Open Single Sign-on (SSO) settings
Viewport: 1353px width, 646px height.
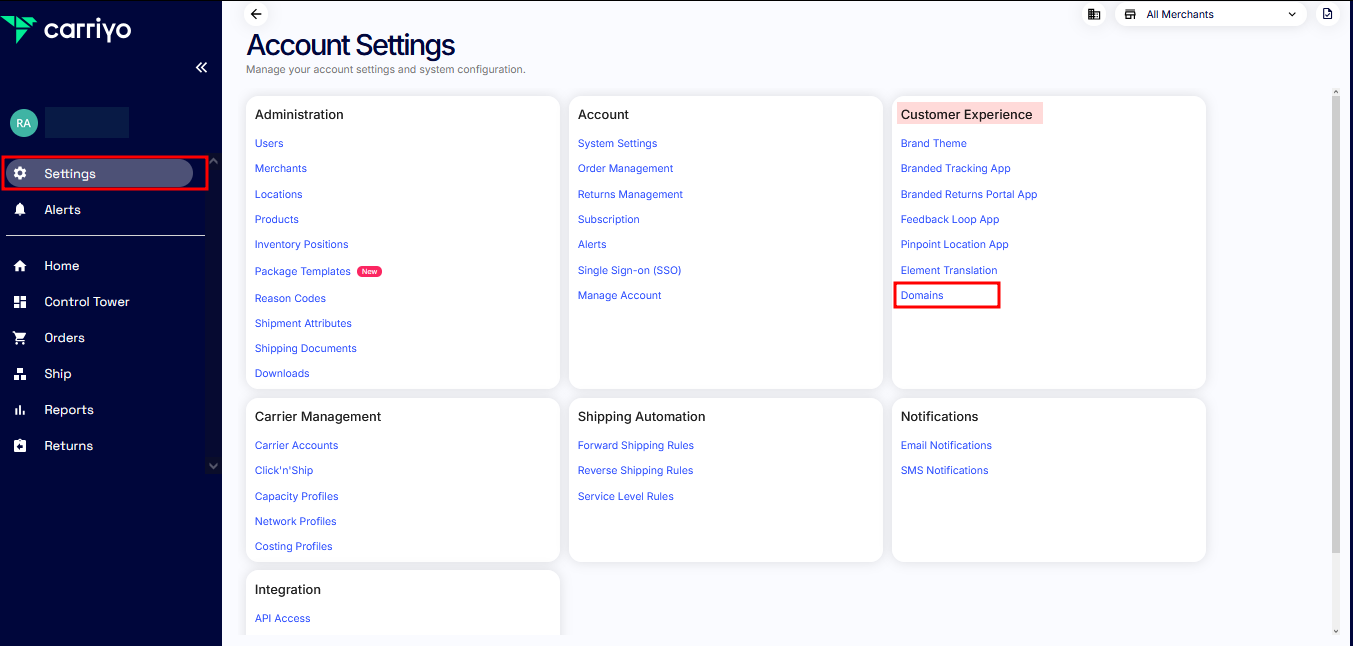coord(629,270)
